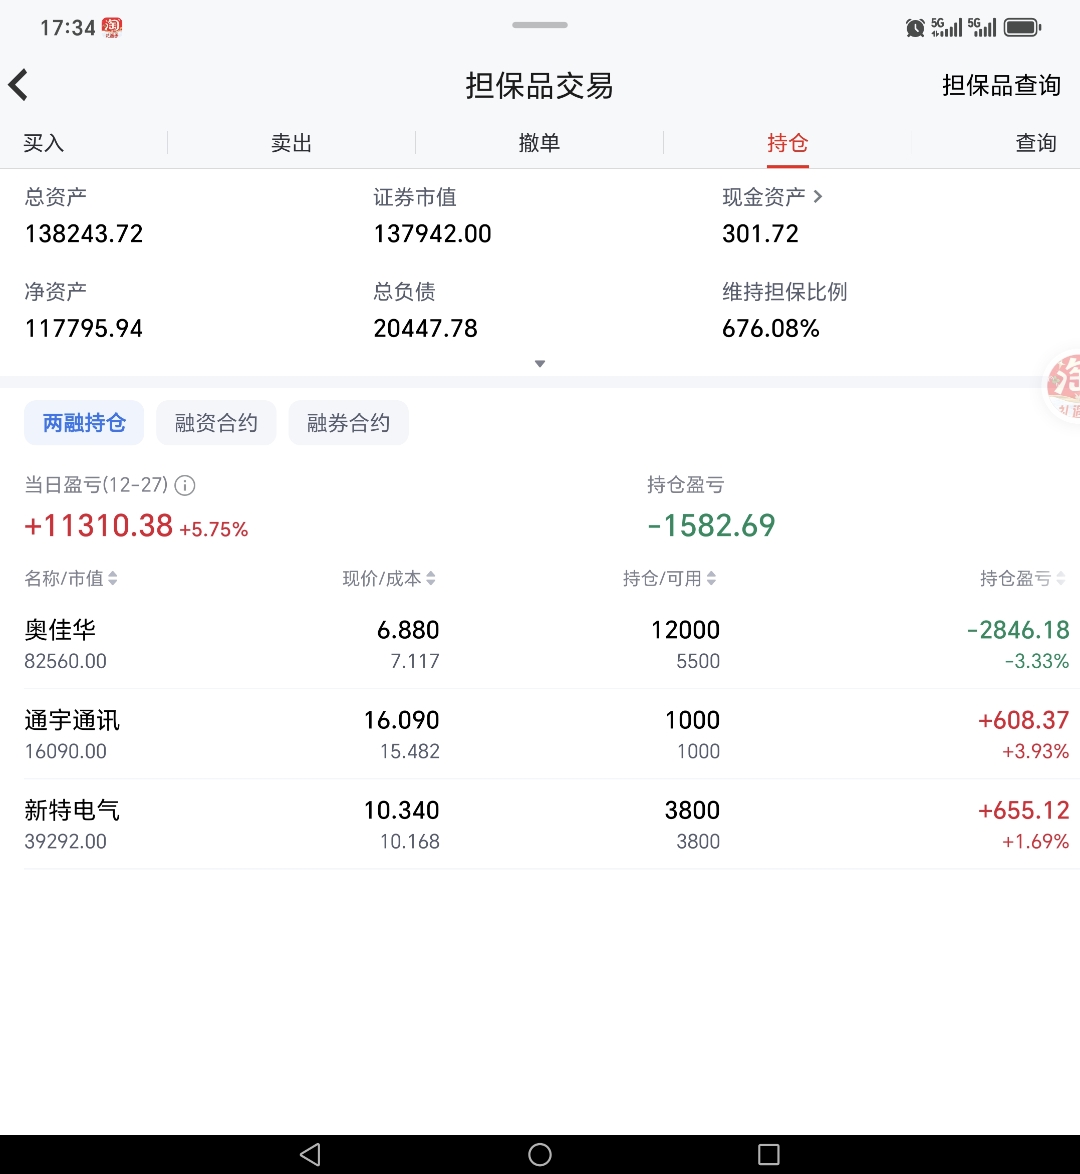Open the 当日盈亏 info tooltip icon
The image size is (1080, 1174).
click(184, 485)
